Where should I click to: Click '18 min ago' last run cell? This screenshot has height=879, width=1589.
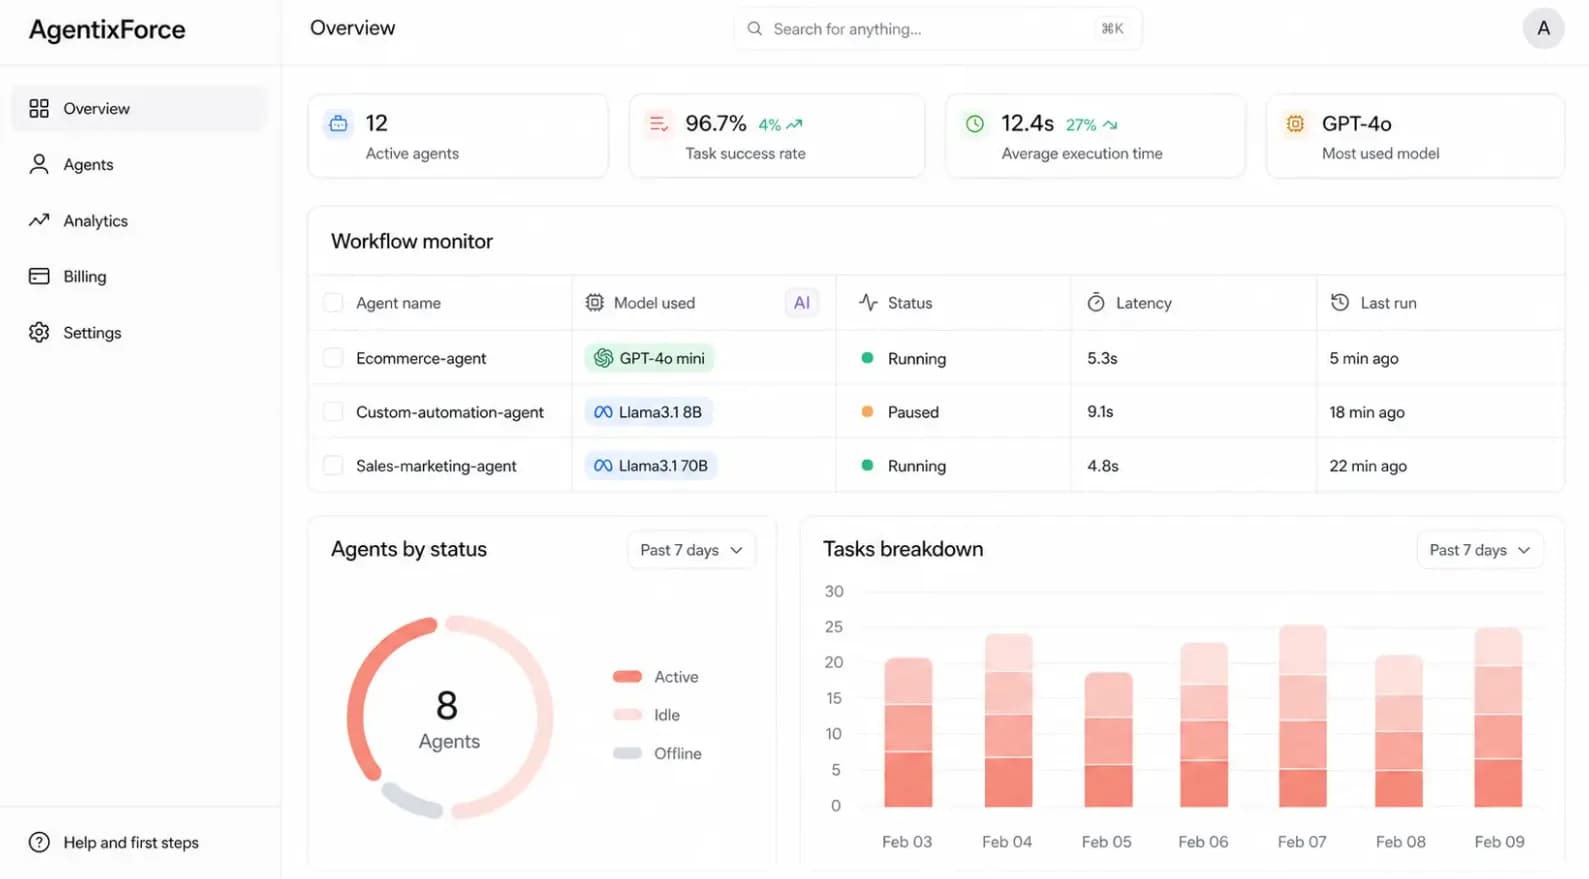click(x=1367, y=412)
